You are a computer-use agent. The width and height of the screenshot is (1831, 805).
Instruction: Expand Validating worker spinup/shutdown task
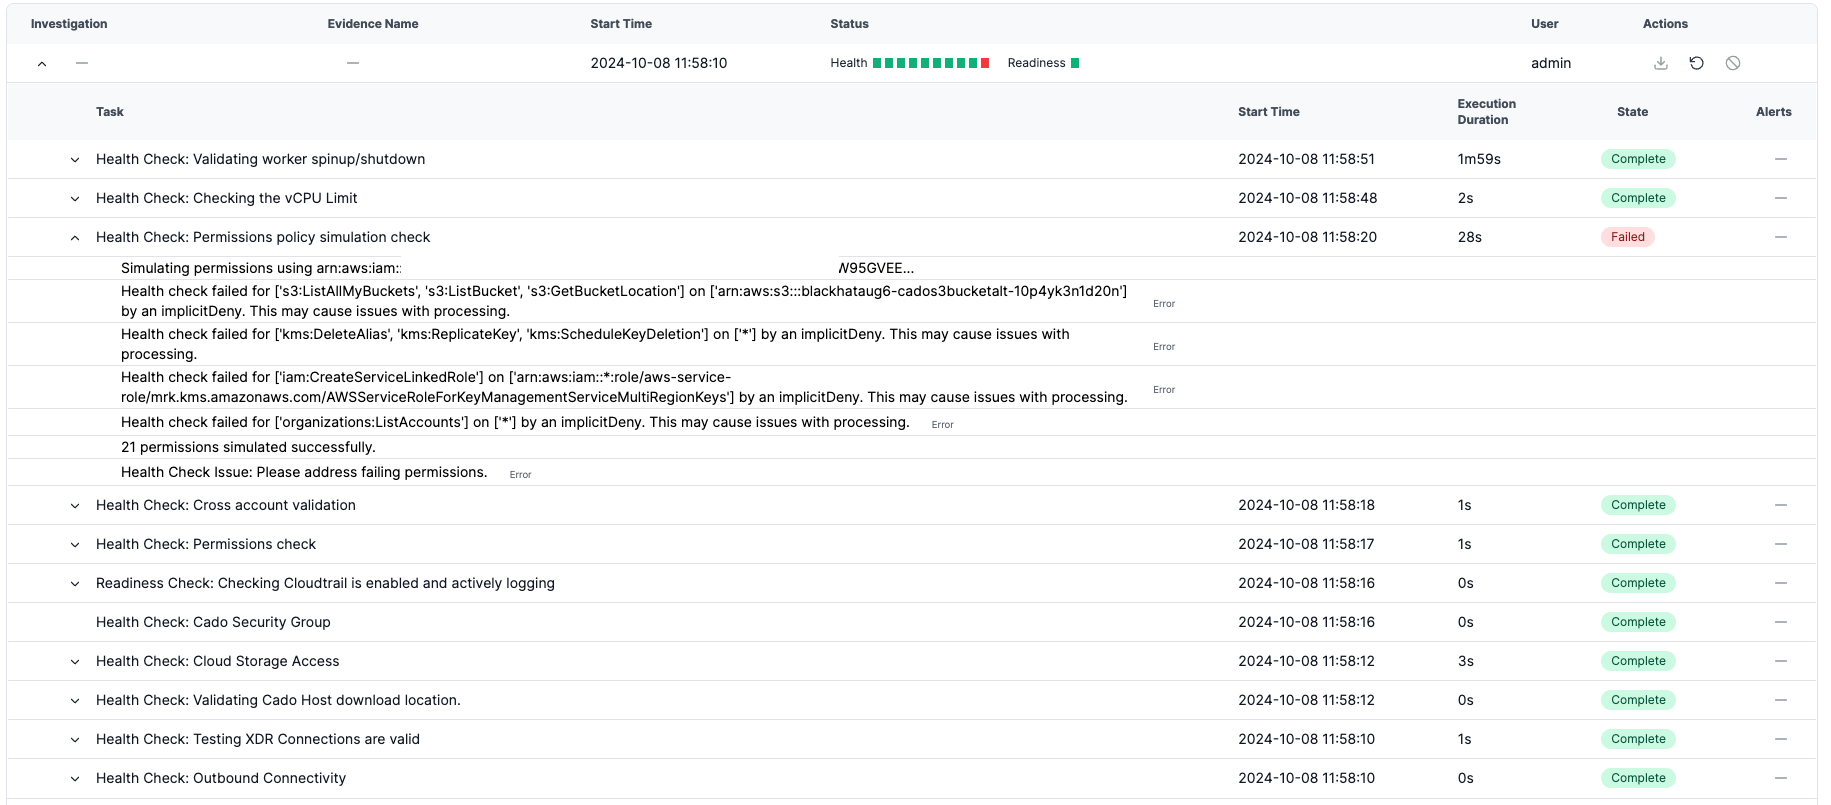75,159
